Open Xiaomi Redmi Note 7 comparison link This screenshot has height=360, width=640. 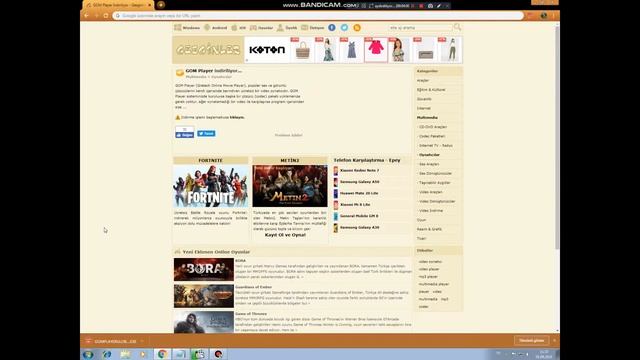tap(360, 170)
